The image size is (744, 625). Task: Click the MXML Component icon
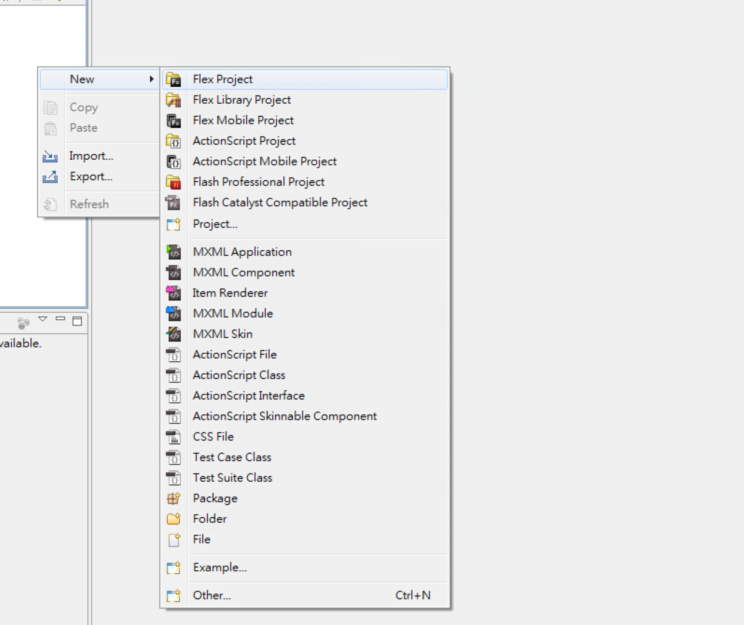coord(174,273)
